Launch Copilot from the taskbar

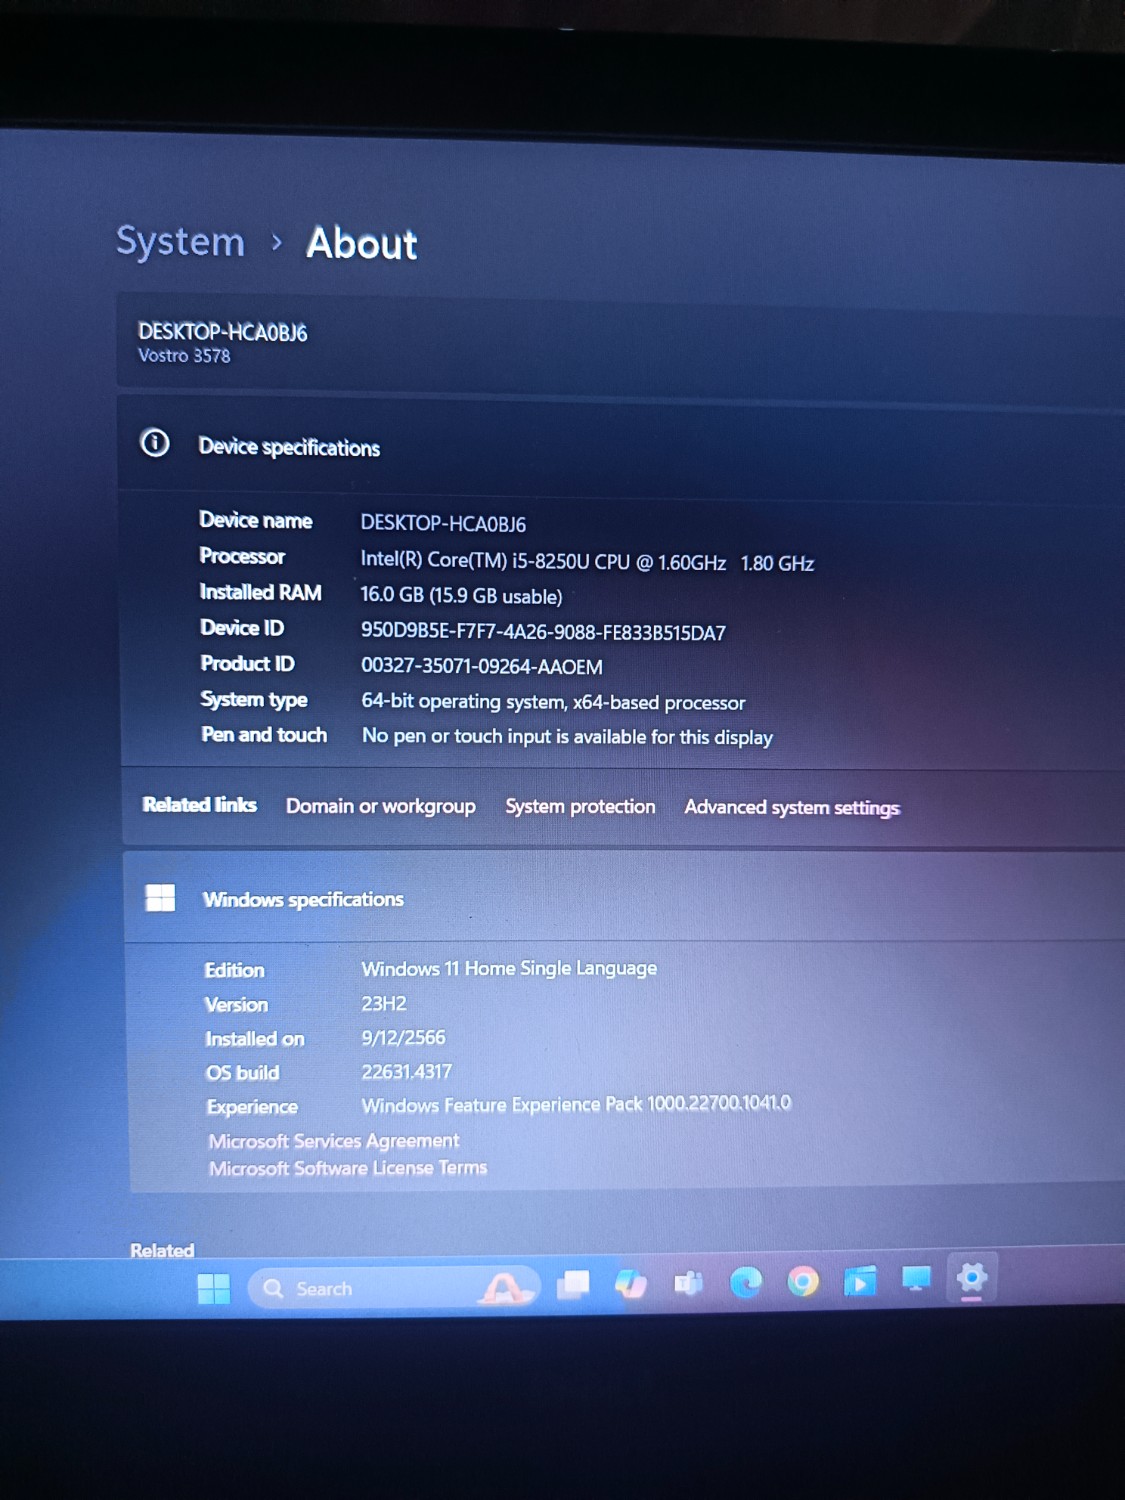(x=630, y=1283)
